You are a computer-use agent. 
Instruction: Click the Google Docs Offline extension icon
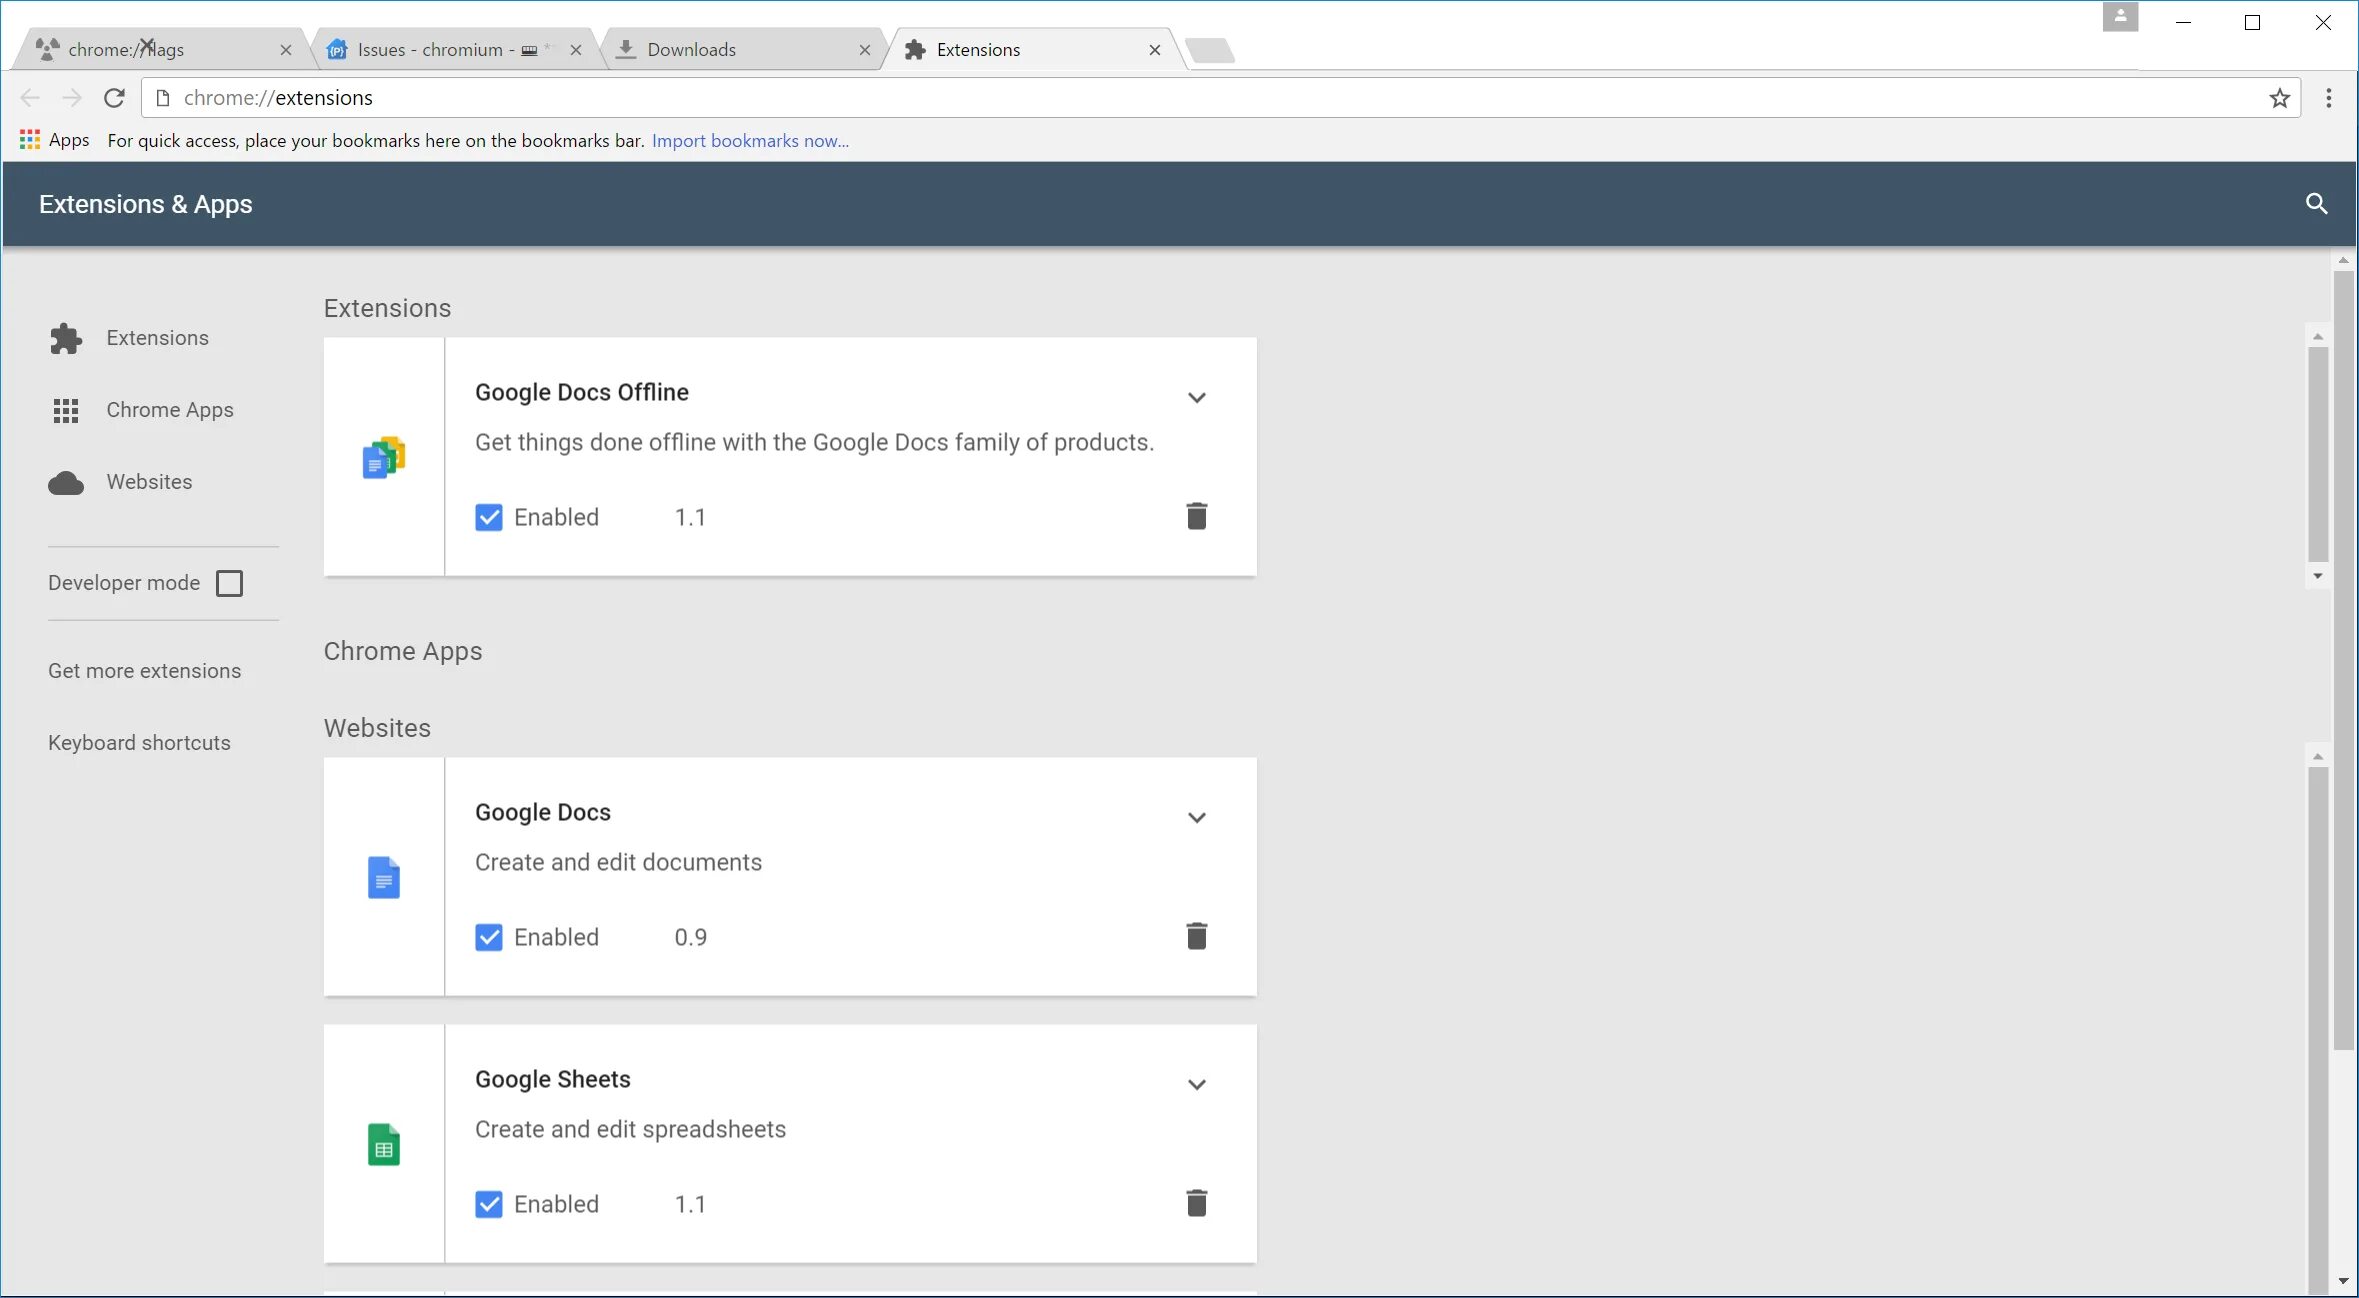click(382, 456)
